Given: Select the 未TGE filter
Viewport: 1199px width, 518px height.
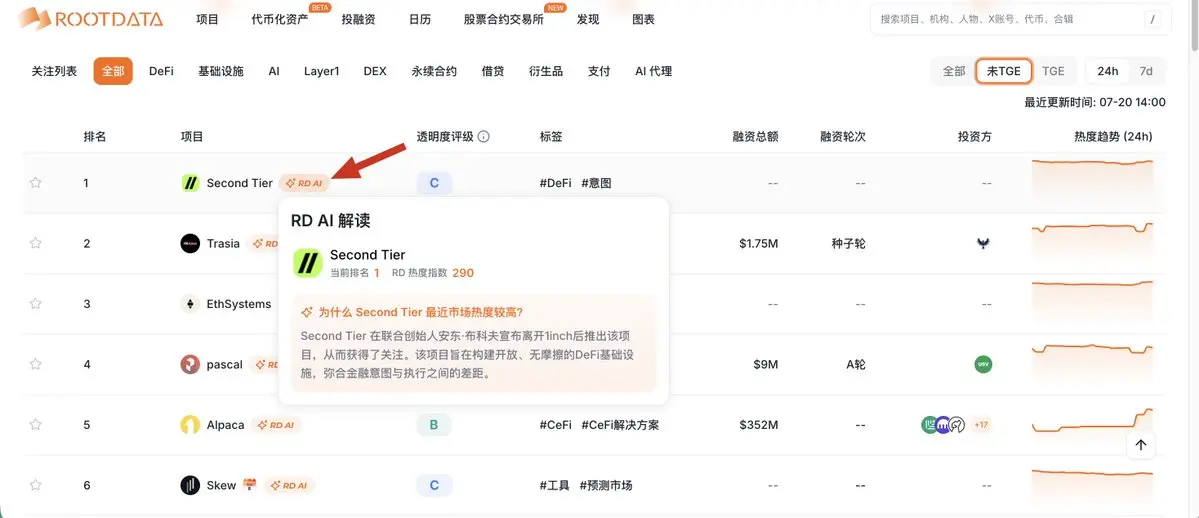Looking at the screenshot, I should [x=1004, y=71].
